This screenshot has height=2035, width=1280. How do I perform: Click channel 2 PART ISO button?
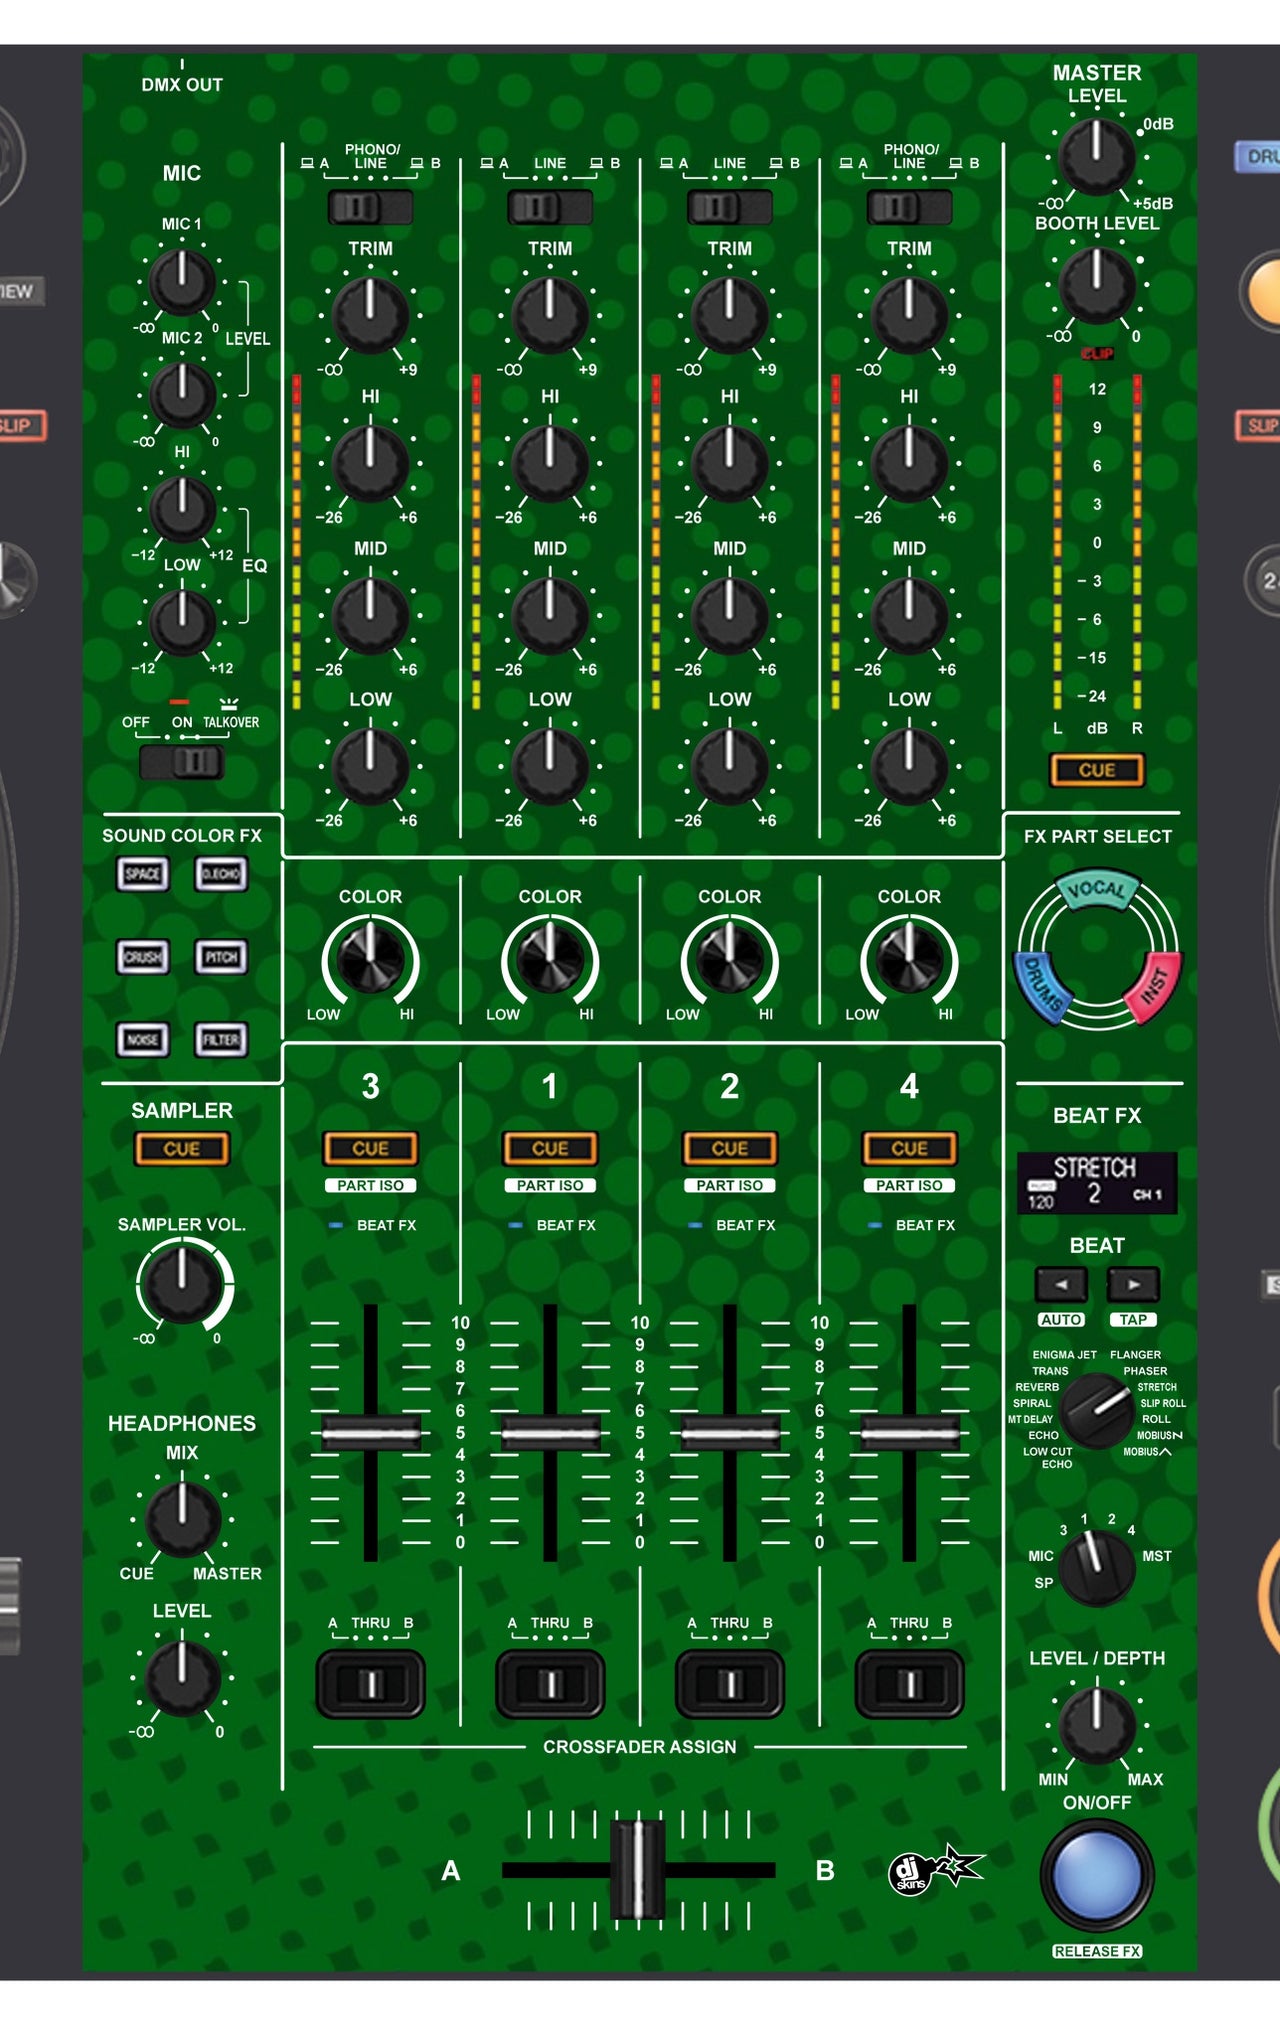point(730,1185)
